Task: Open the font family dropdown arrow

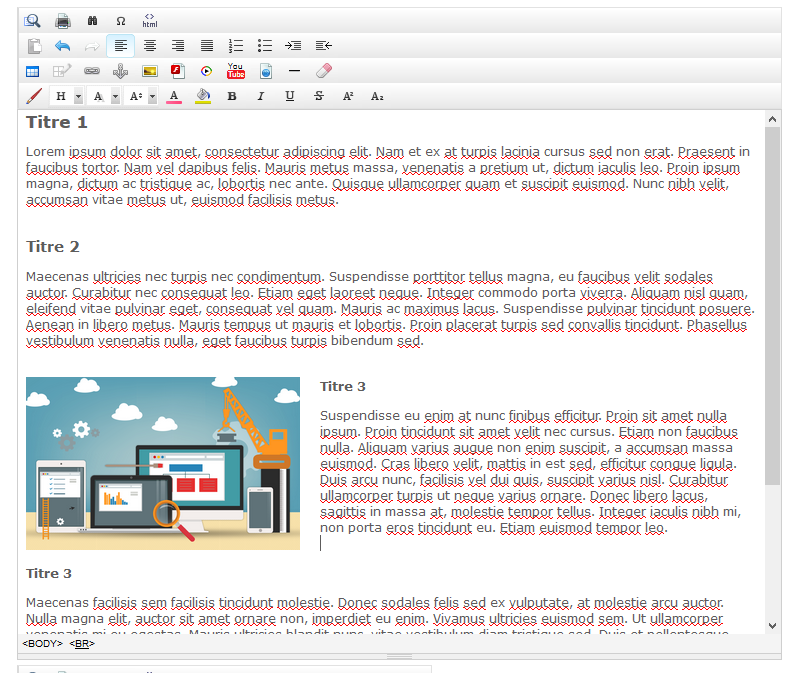Action: 116,96
